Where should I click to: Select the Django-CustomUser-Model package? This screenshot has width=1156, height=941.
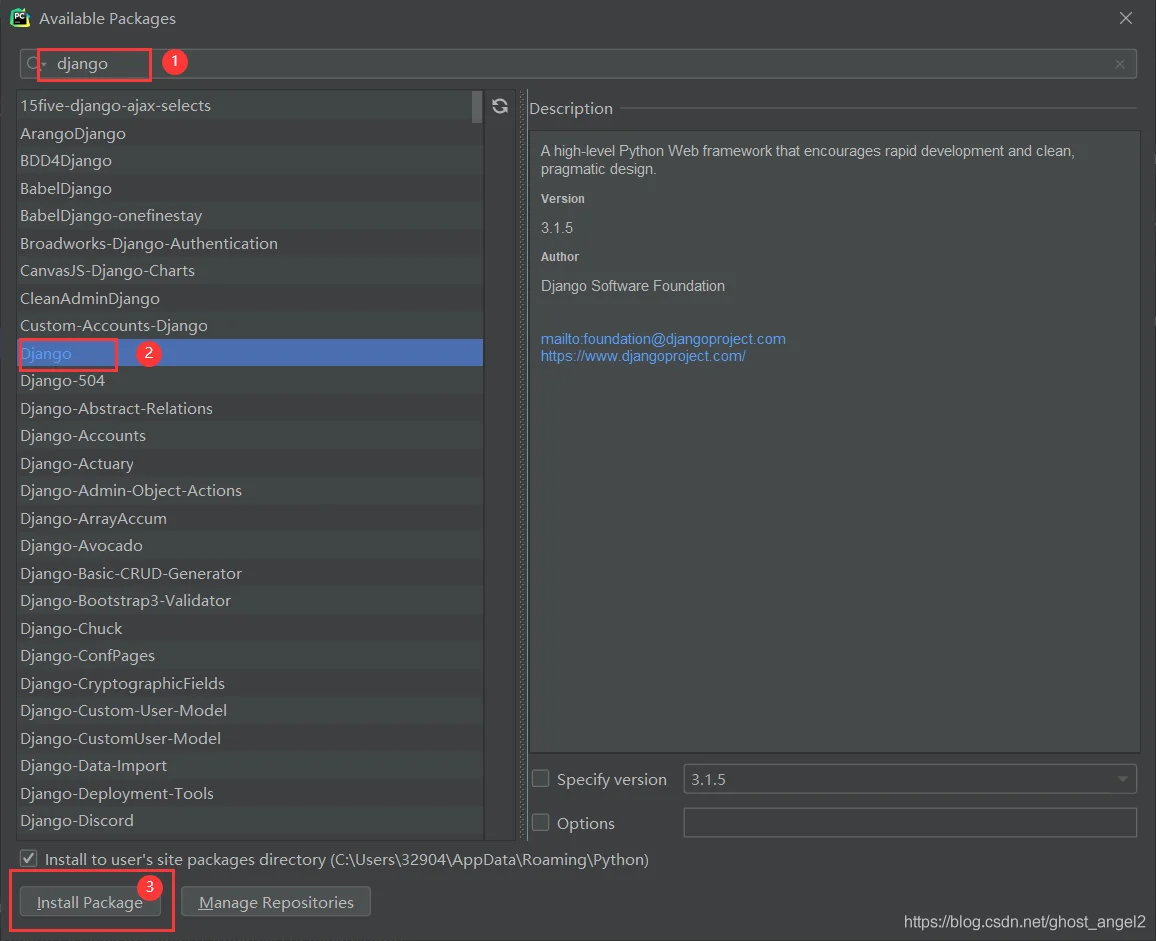(250, 738)
